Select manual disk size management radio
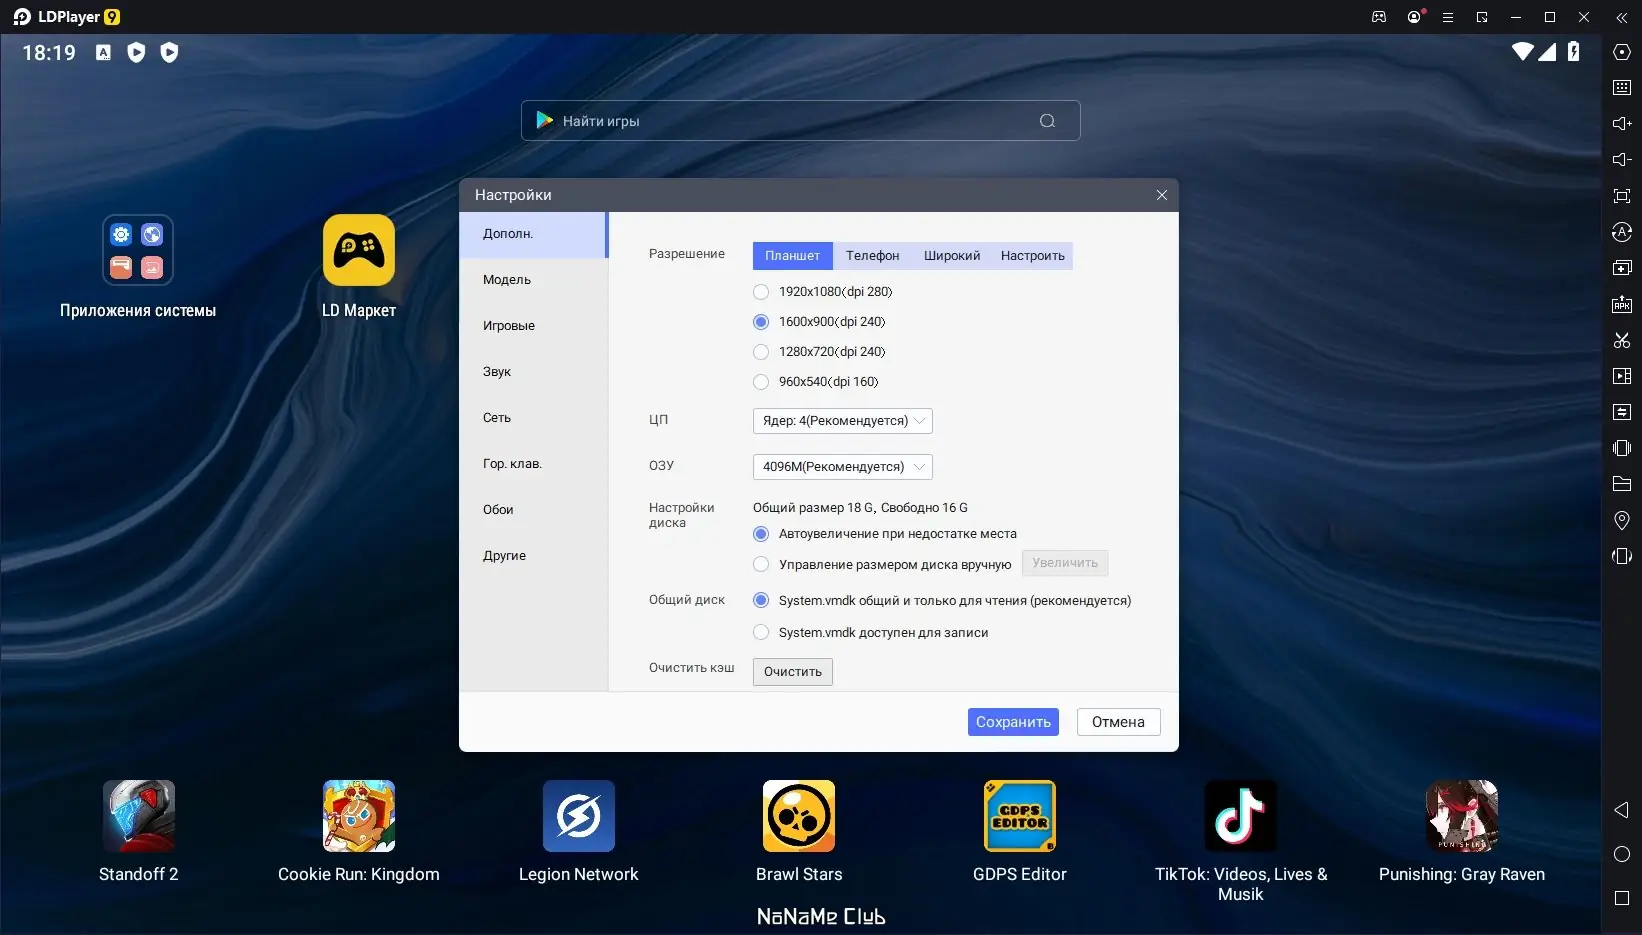 tap(761, 565)
